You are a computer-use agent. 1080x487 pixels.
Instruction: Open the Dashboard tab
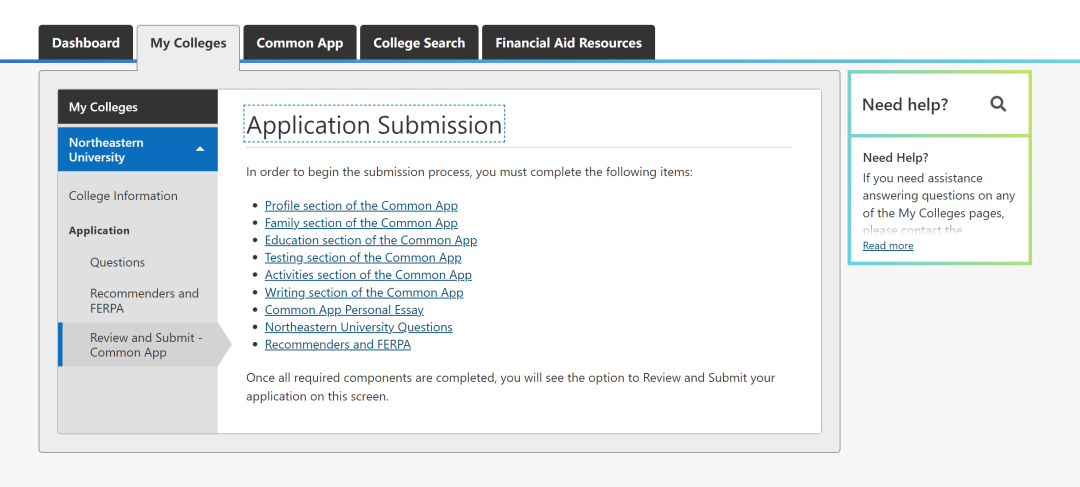point(86,43)
